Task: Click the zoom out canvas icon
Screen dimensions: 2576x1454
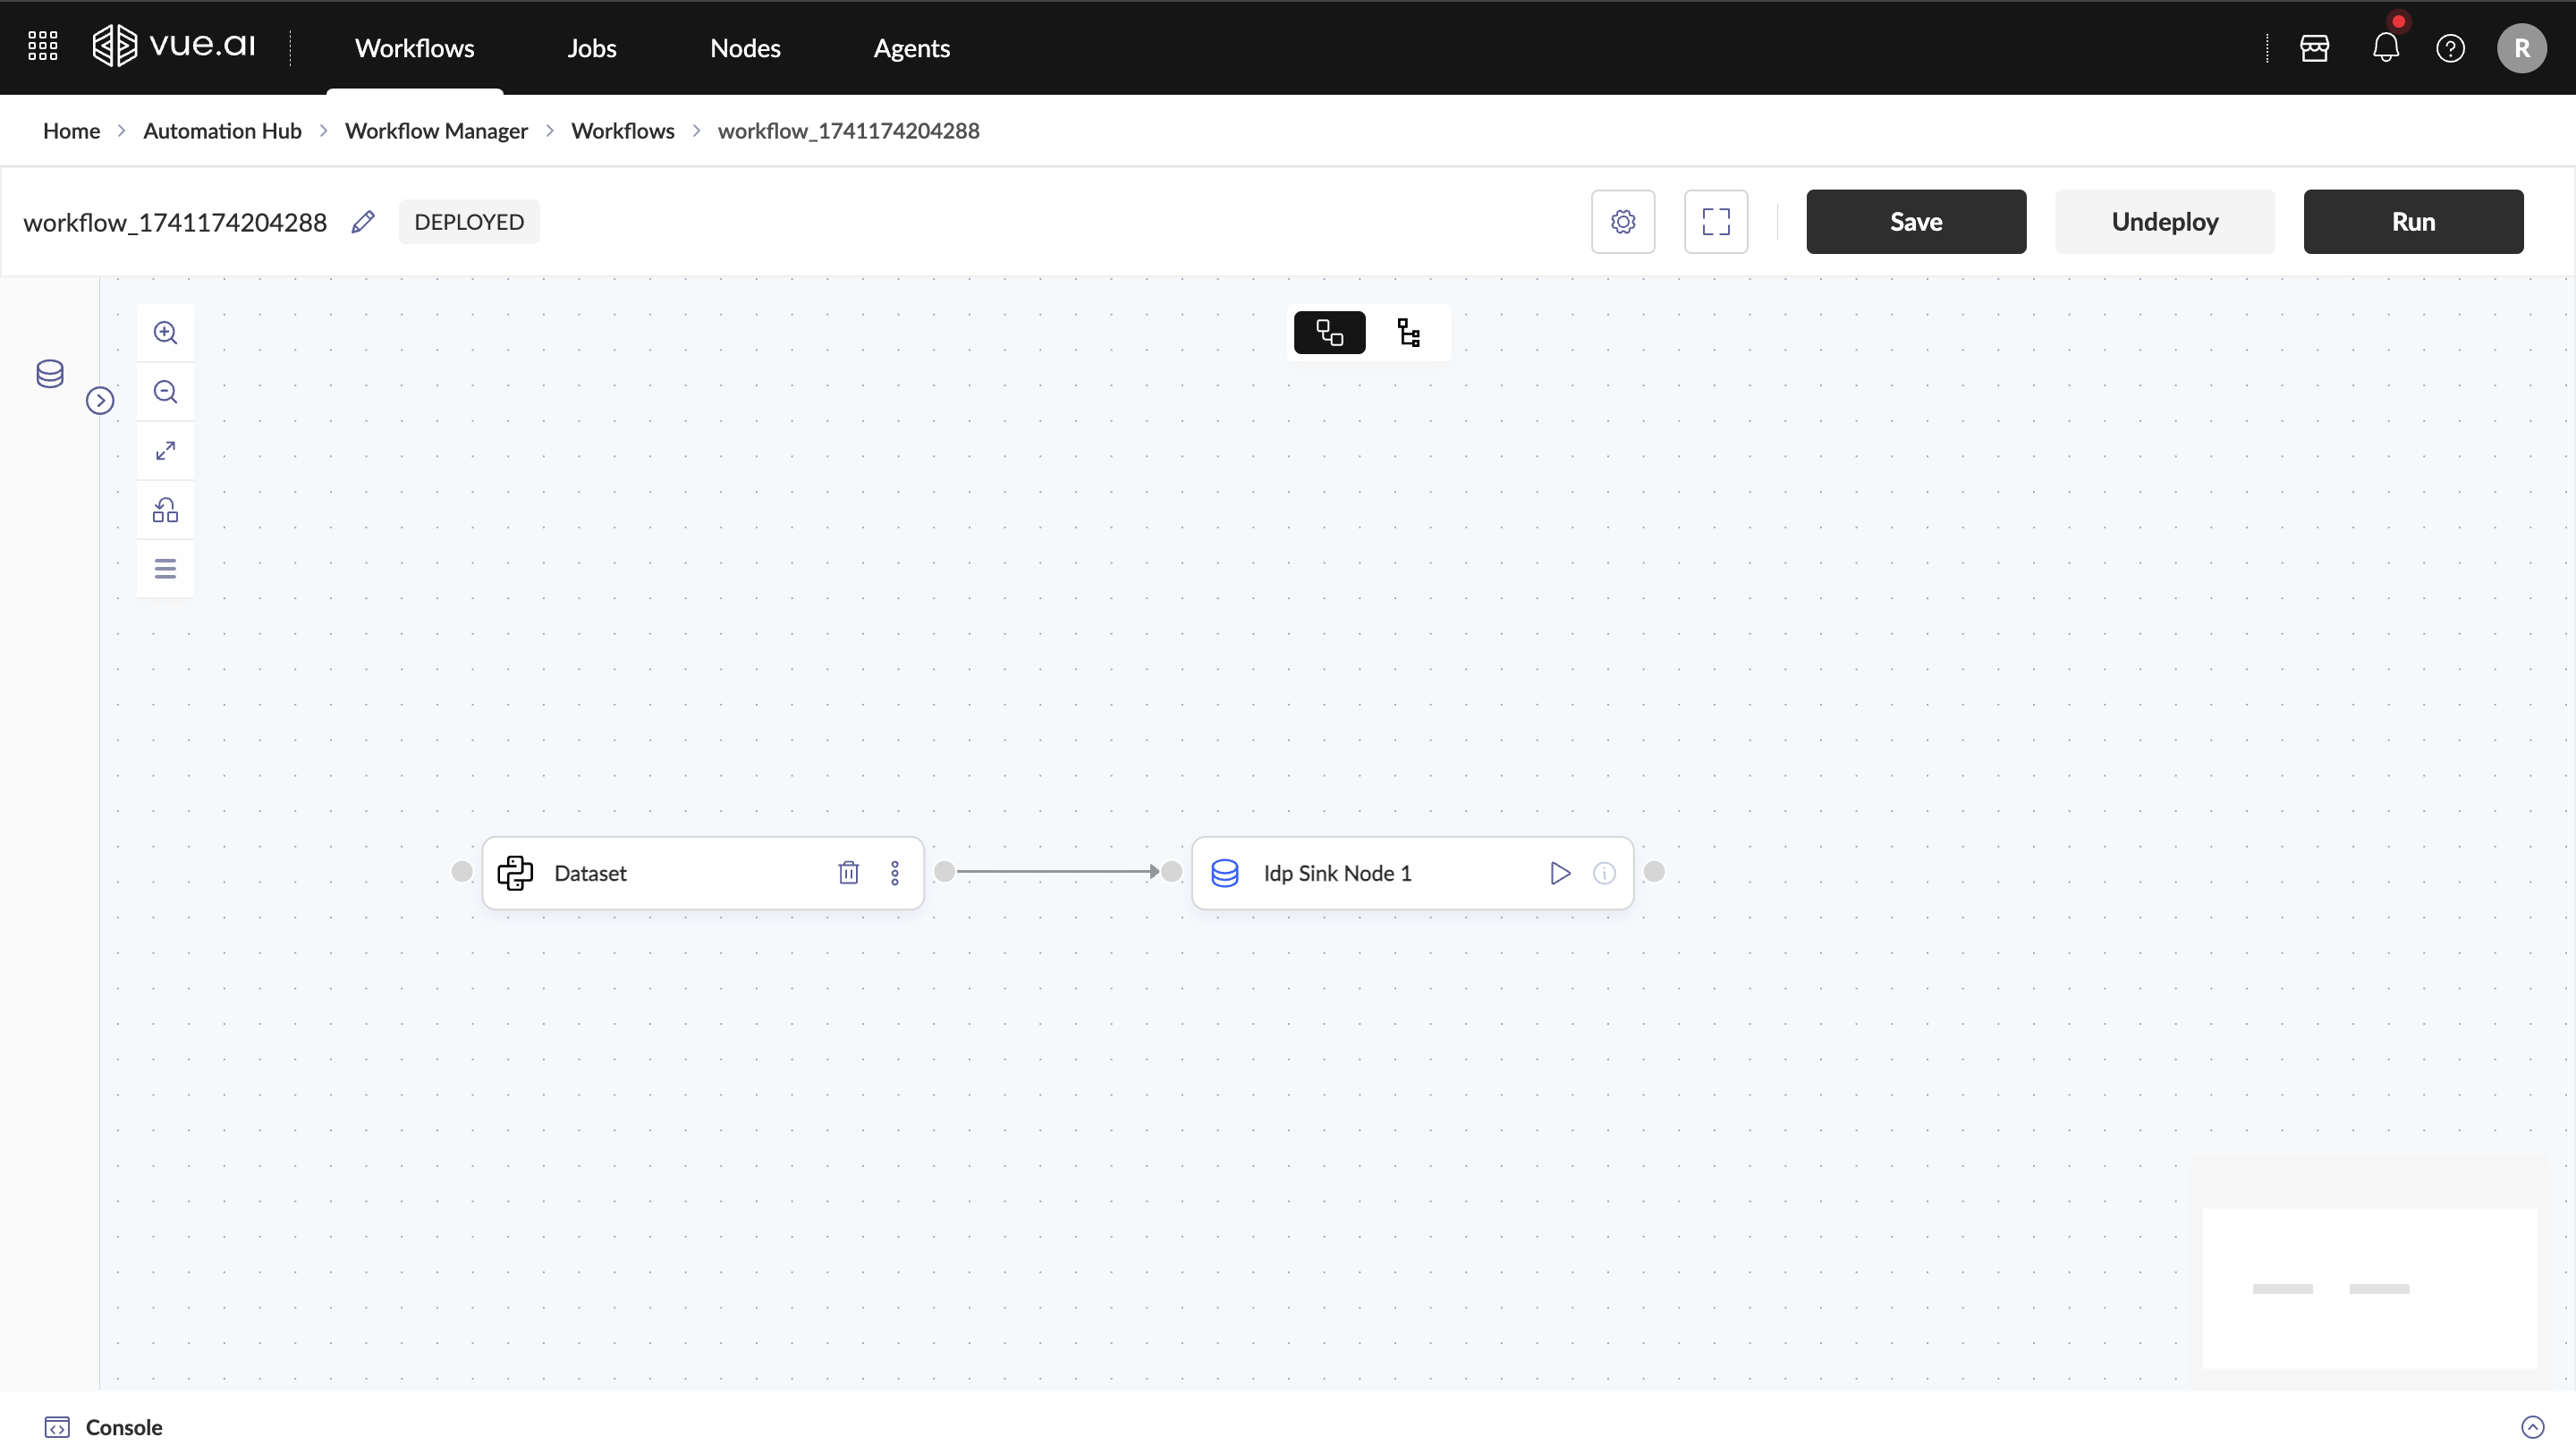Action: 165,392
